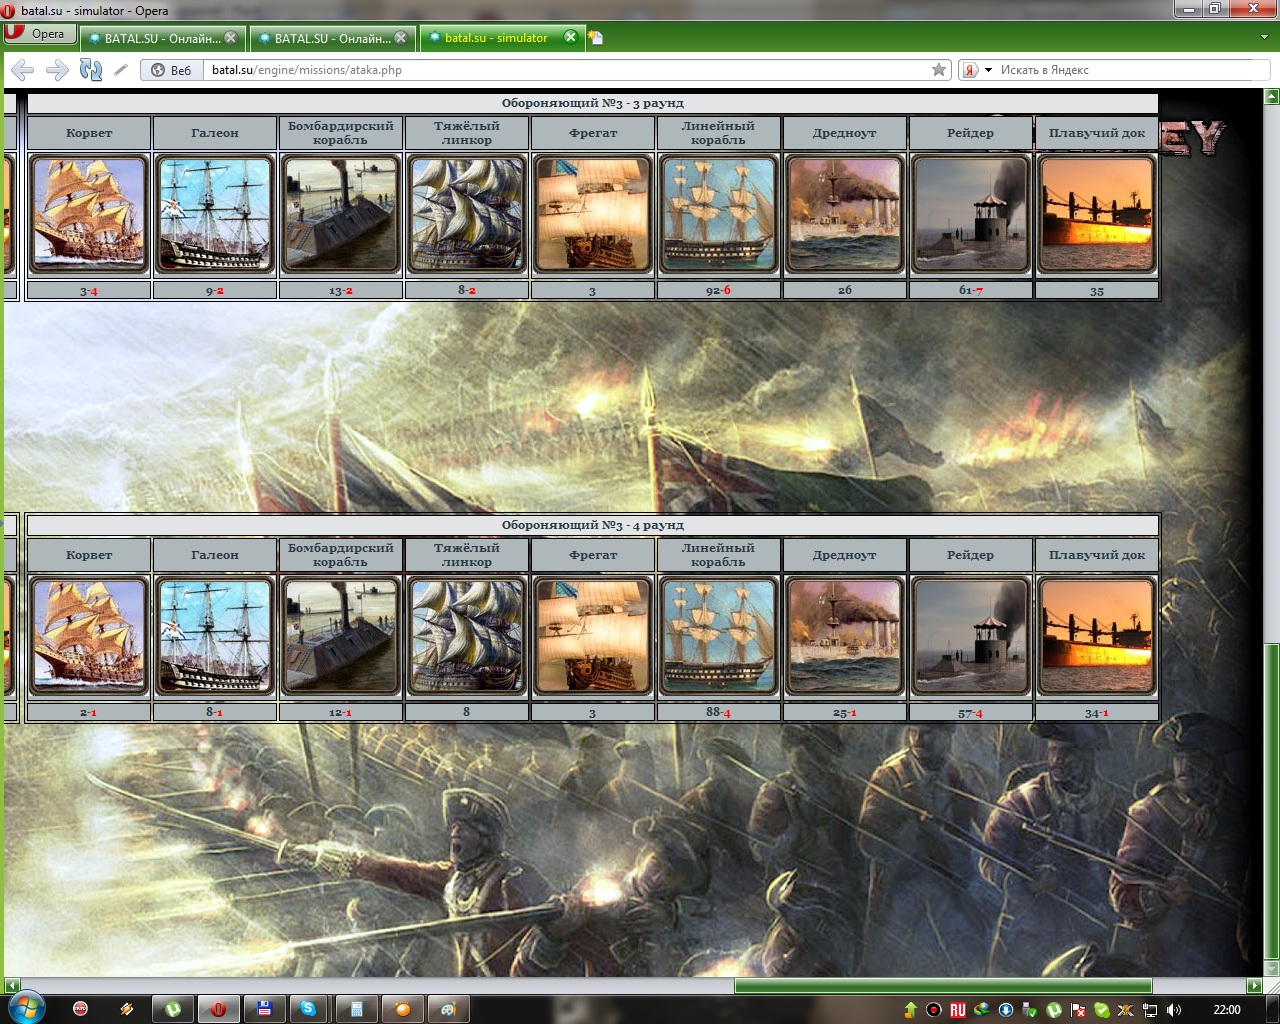Click the volume speaker icon in tray
Image resolution: width=1280 pixels, height=1024 pixels.
tap(1173, 1010)
